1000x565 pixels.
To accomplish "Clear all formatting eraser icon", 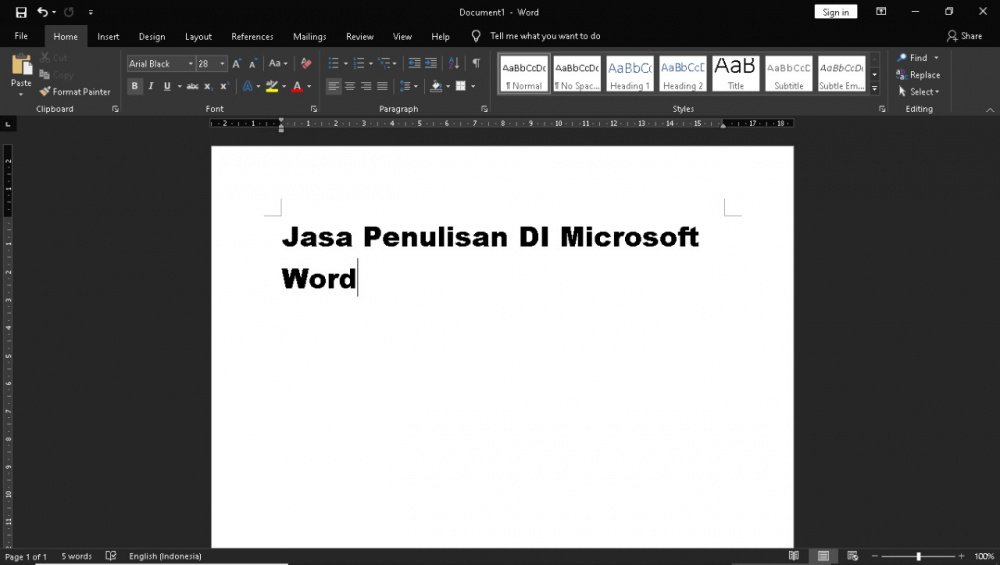I will point(306,63).
